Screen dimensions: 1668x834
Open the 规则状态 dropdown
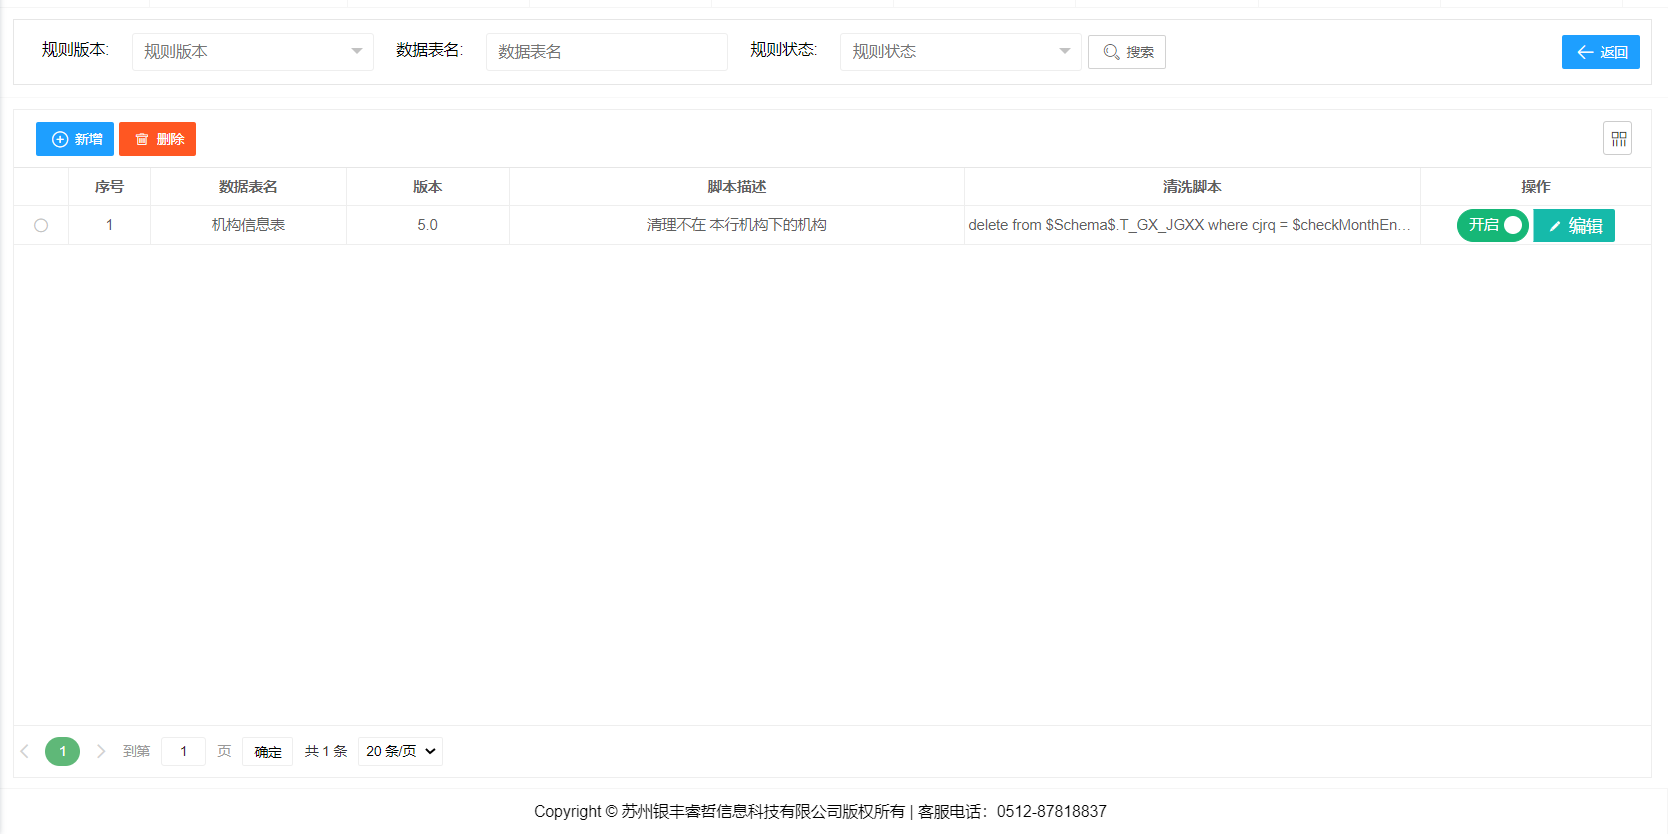click(x=960, y=52)
